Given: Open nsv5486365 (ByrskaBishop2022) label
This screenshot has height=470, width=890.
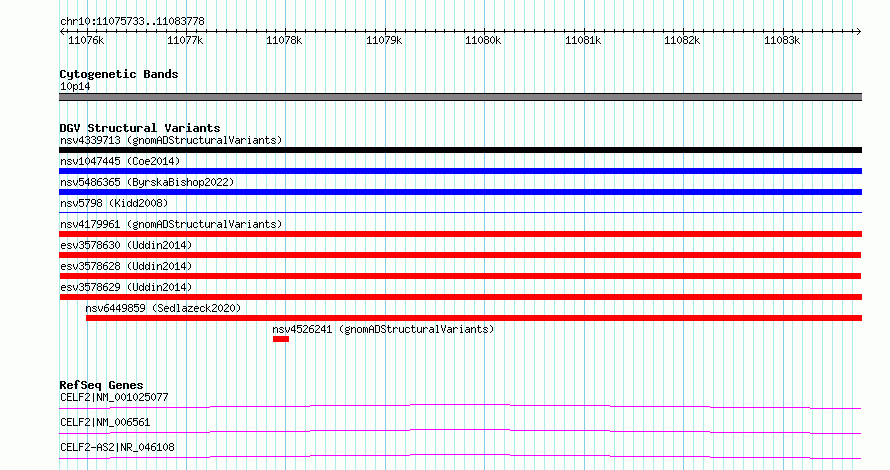Looking at the screenshot, I should [147, 182].
